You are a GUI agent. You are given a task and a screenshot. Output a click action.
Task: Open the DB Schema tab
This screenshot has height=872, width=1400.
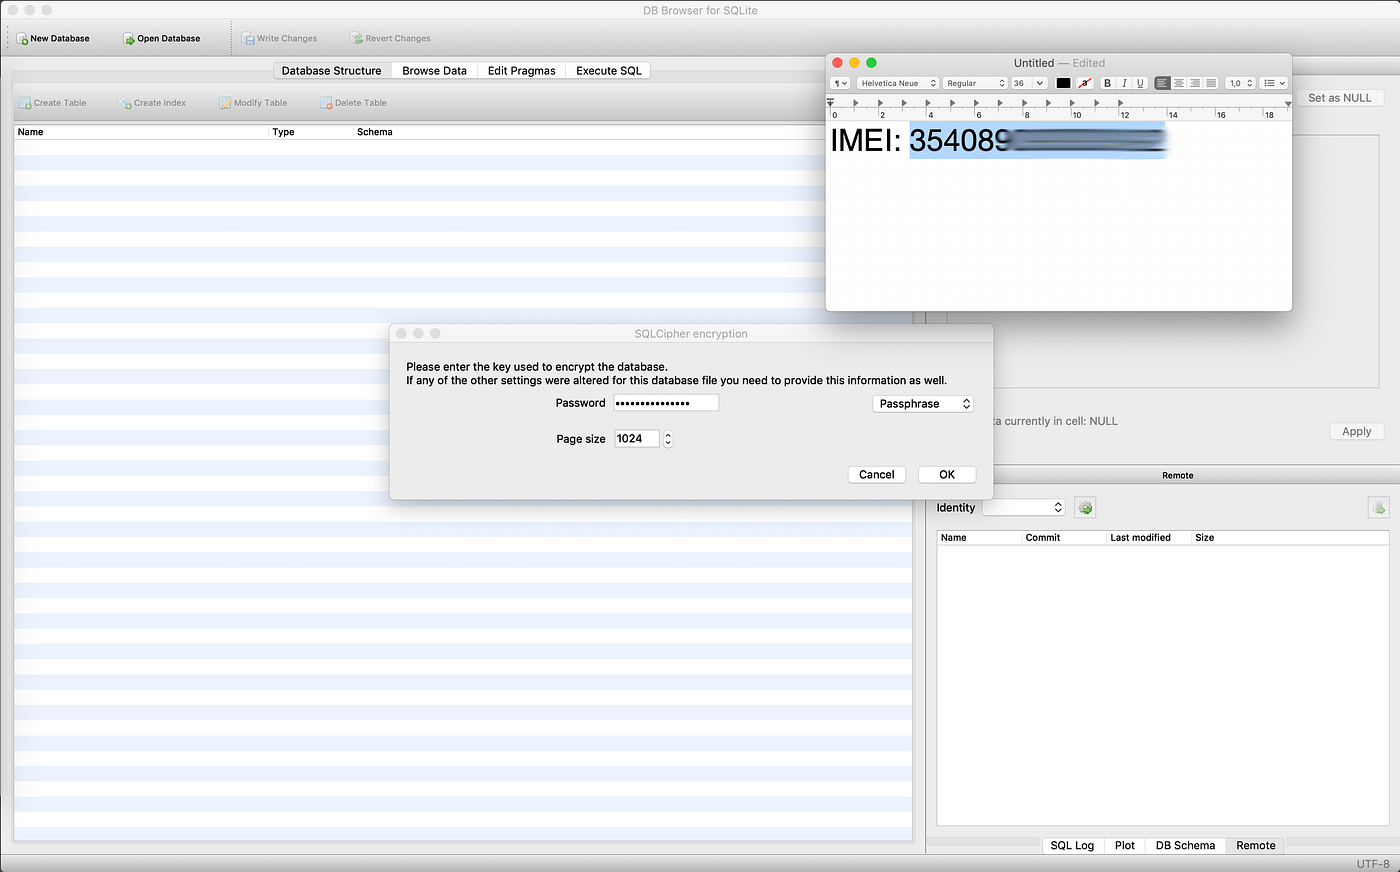tap(1185, 845)
